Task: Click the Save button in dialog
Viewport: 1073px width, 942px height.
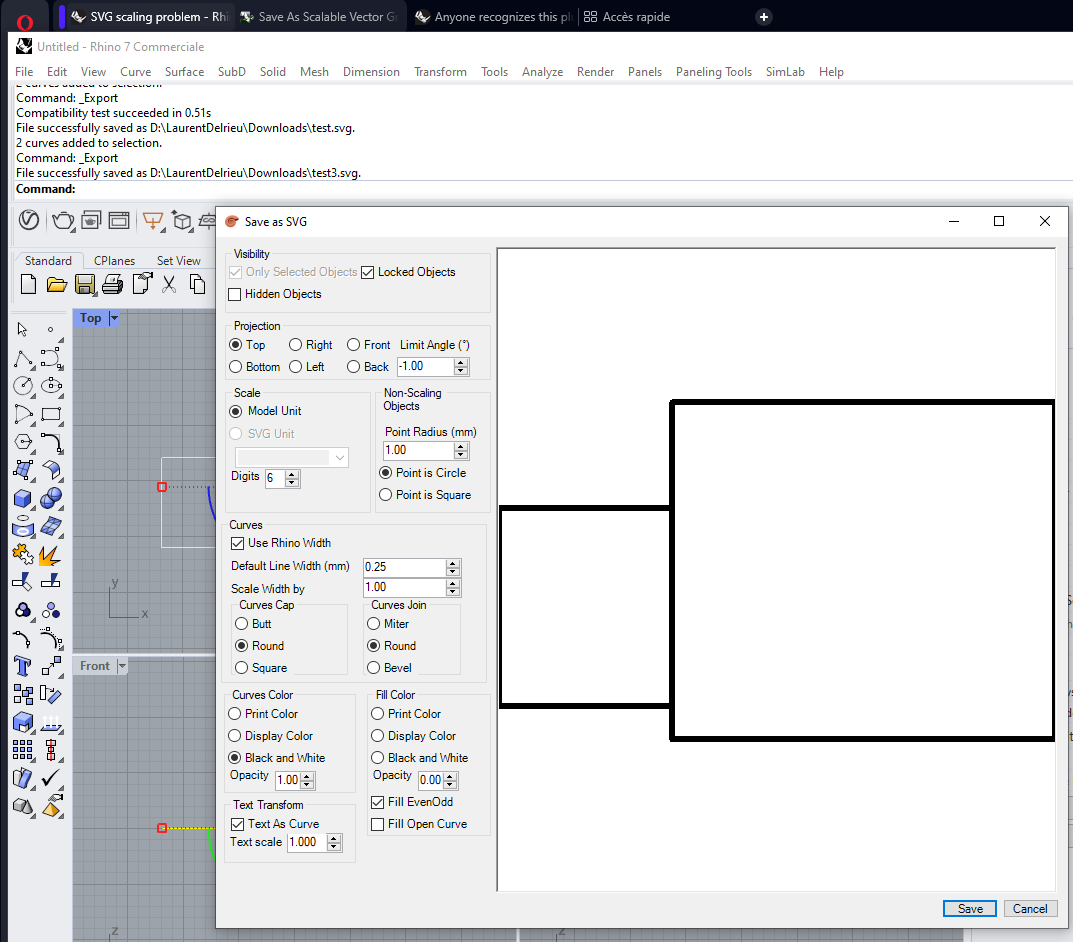Action: click(969, 908)
